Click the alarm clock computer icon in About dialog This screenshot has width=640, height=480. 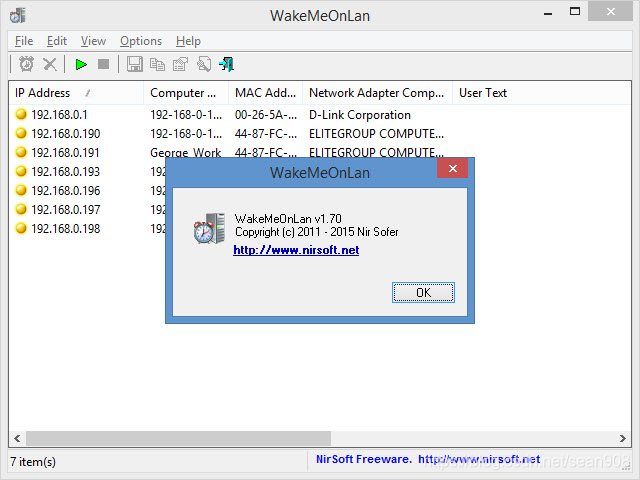point(209,229)
